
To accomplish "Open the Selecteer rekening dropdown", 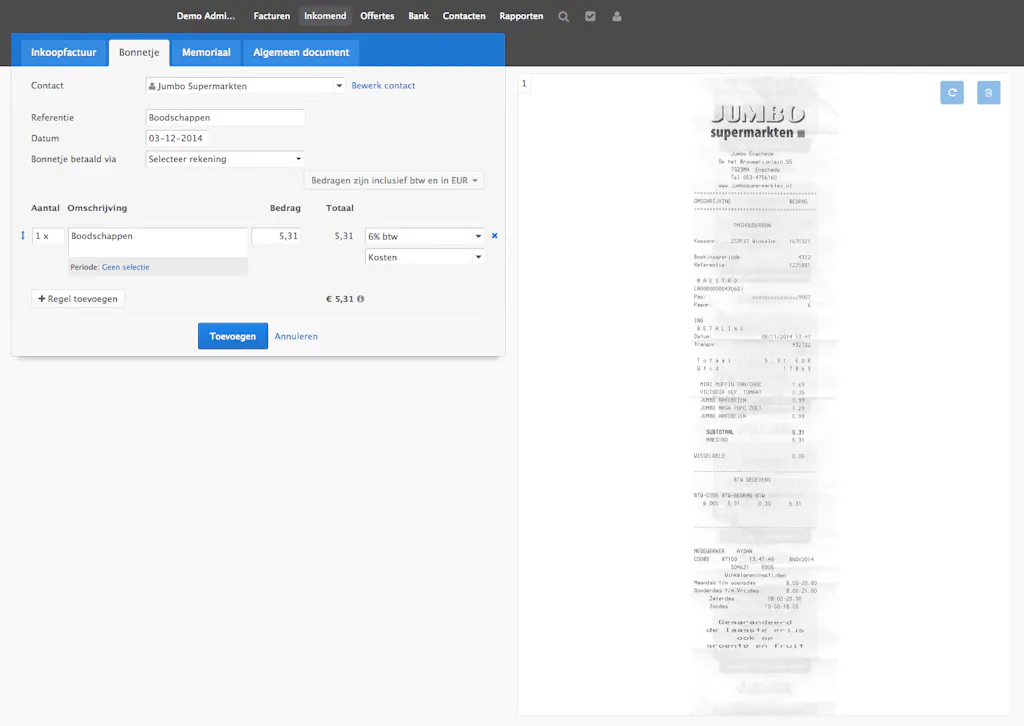I will 225,159.
